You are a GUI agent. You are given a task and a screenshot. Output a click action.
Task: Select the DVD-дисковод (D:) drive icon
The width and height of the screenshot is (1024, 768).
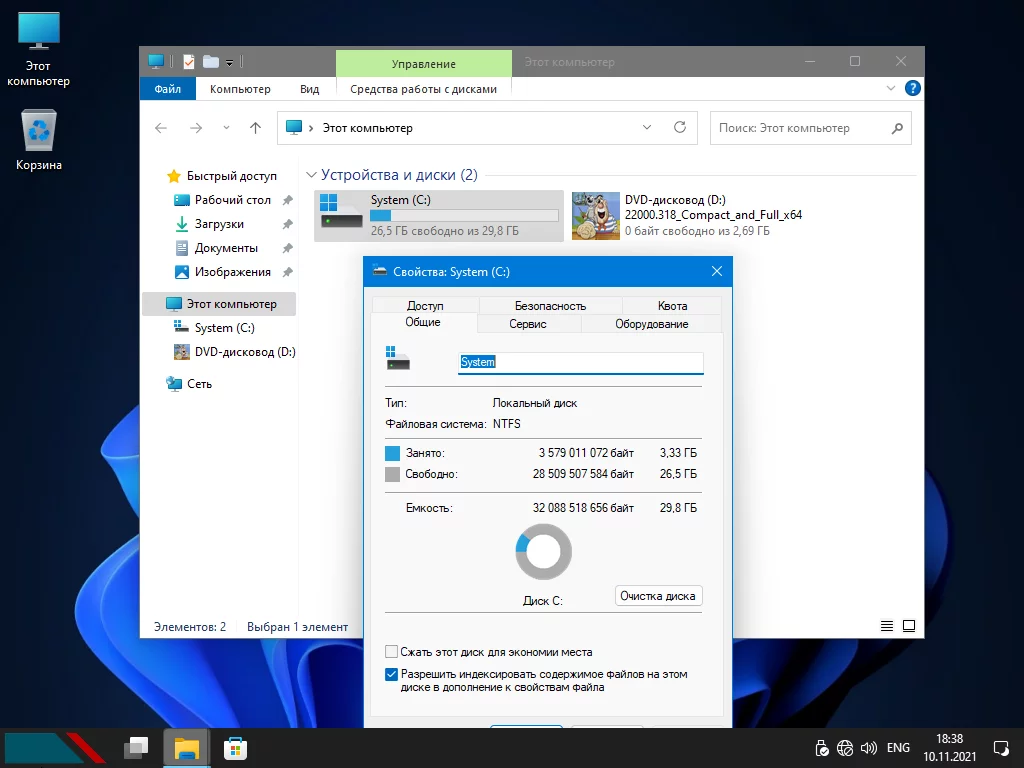(596, 215)
